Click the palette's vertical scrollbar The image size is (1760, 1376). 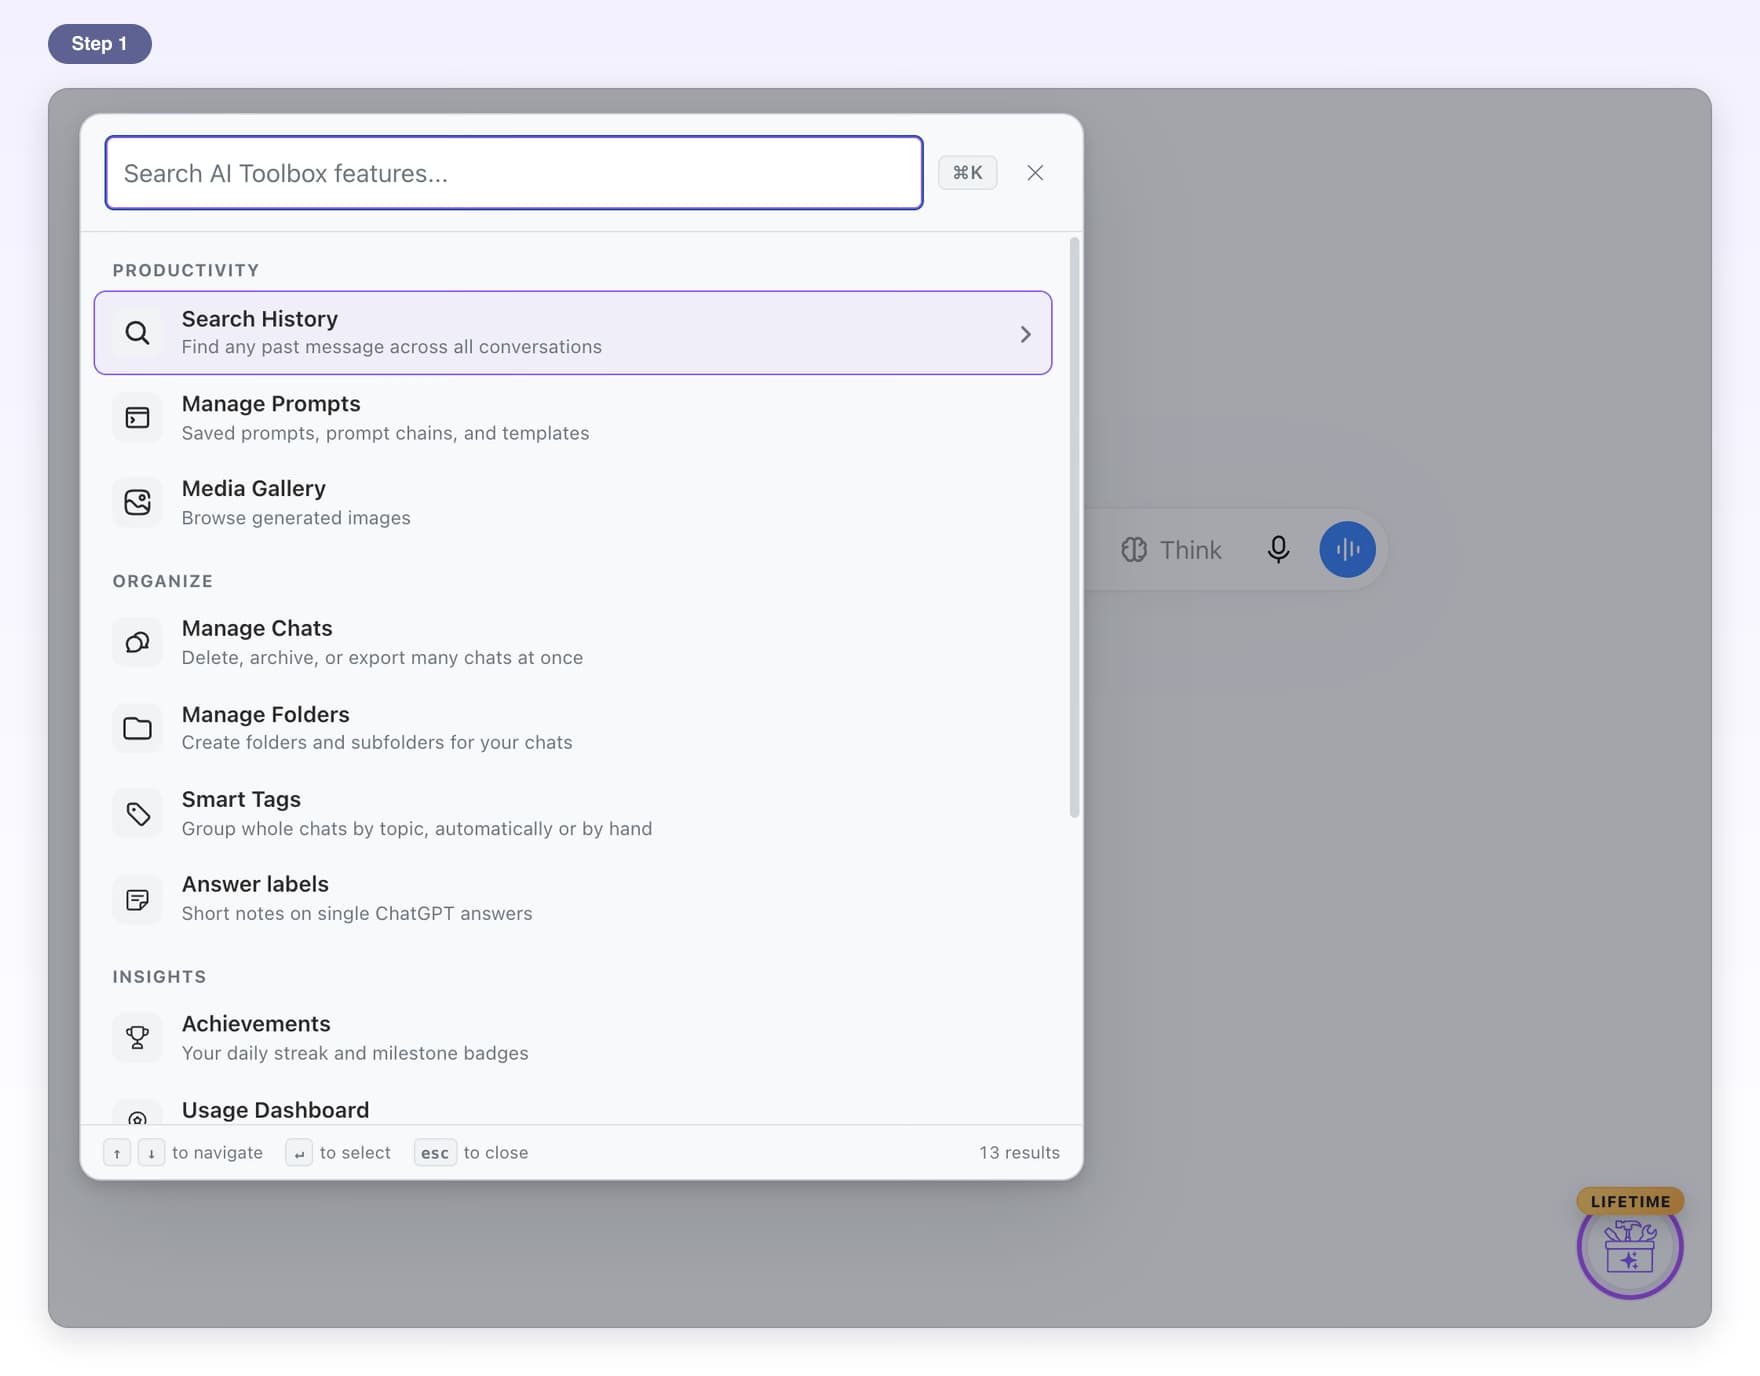[1075, 527]
